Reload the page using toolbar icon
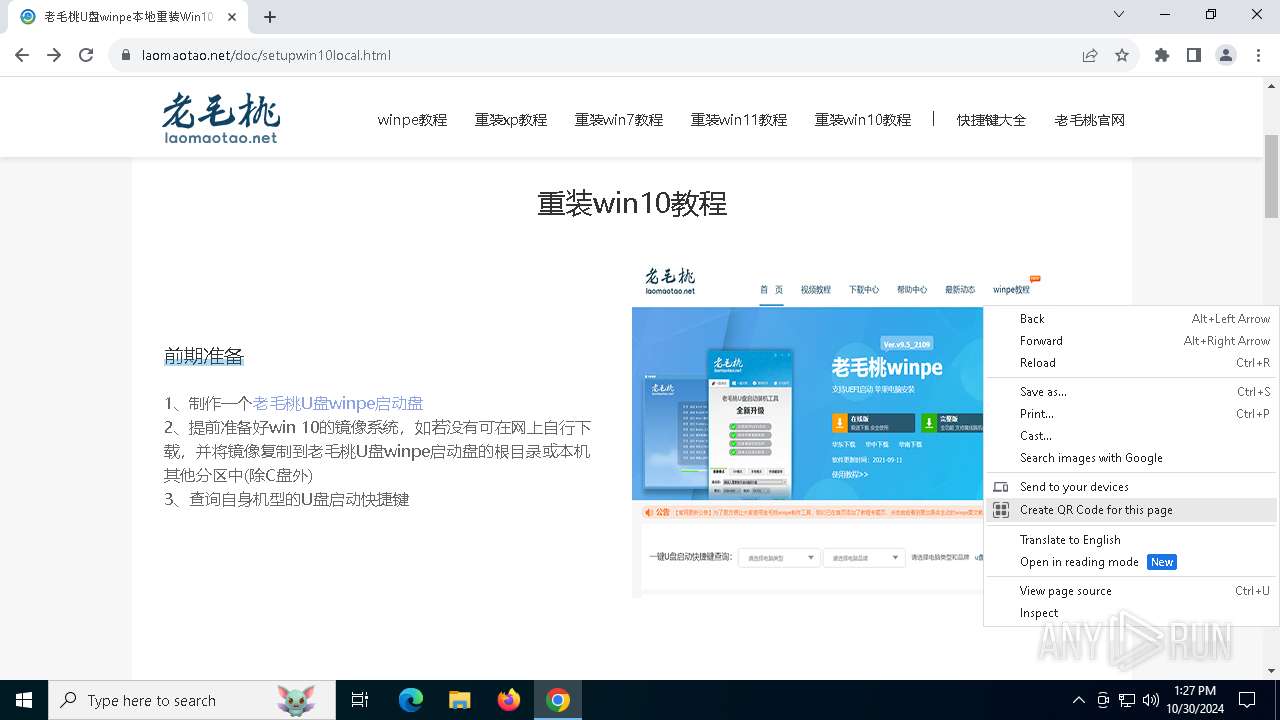 (x=86, y=55)
